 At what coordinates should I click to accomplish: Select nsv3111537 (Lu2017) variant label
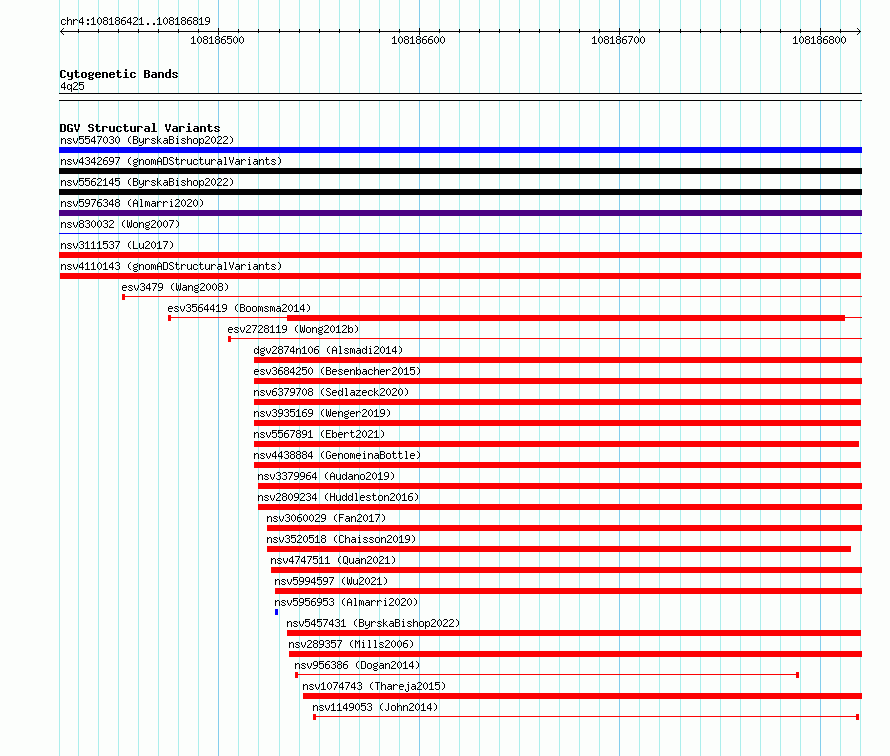[117, 245]
